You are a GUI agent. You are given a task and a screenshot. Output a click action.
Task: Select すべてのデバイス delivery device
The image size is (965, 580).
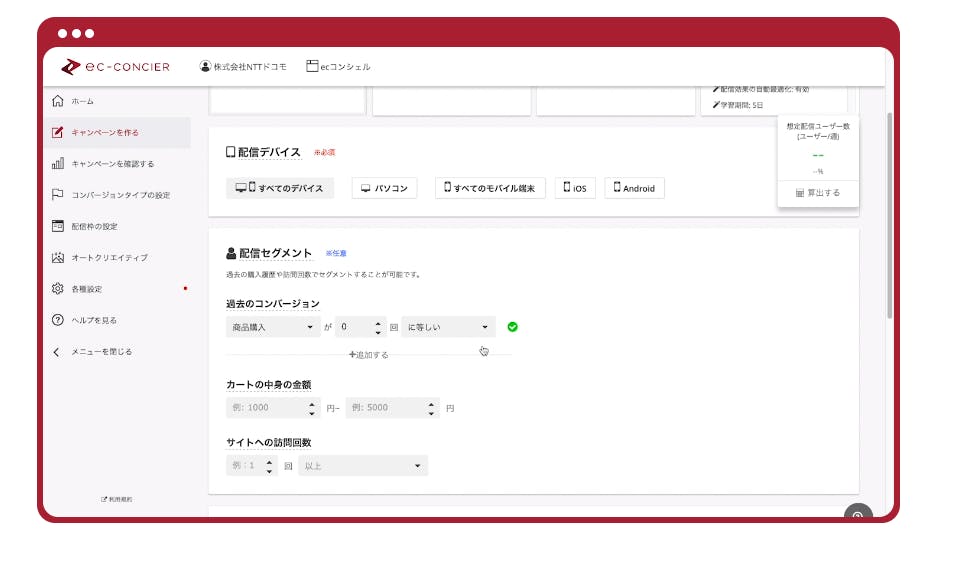(280, 188)
